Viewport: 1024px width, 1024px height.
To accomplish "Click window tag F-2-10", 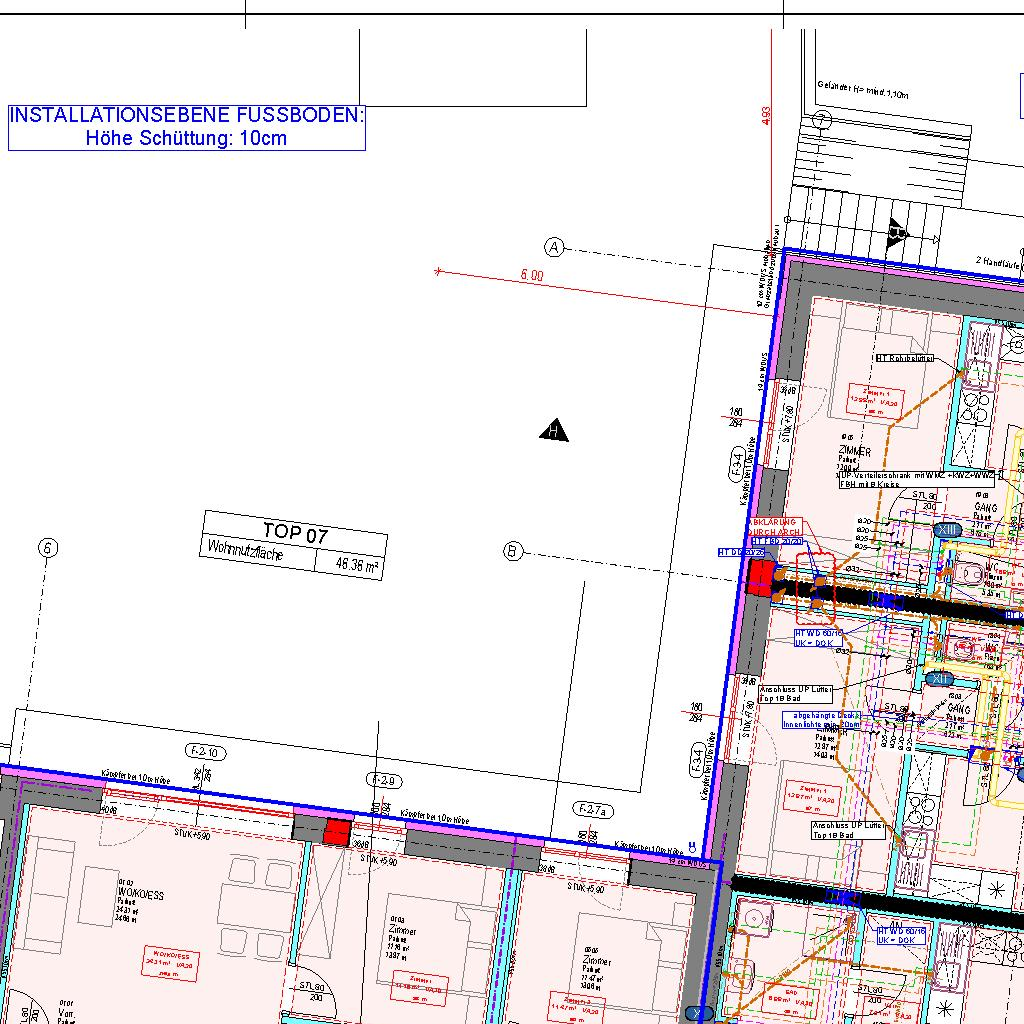I will (201, 751).
